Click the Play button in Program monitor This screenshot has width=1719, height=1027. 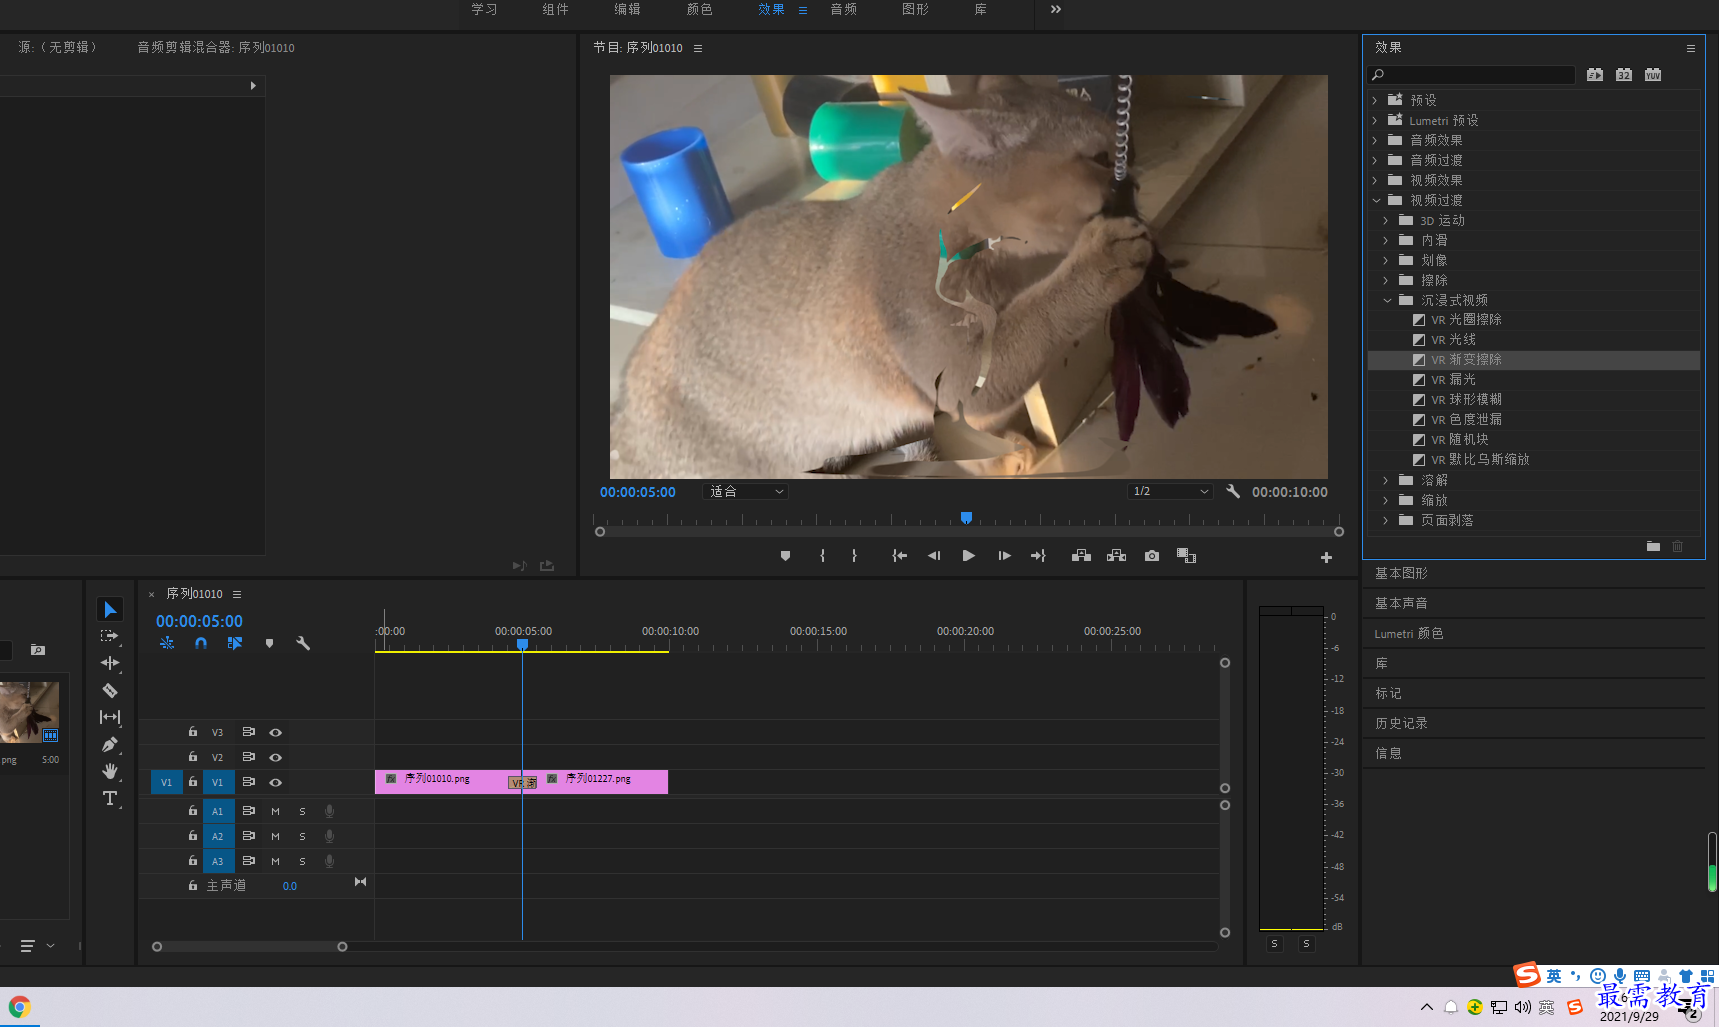pos(968,556)
